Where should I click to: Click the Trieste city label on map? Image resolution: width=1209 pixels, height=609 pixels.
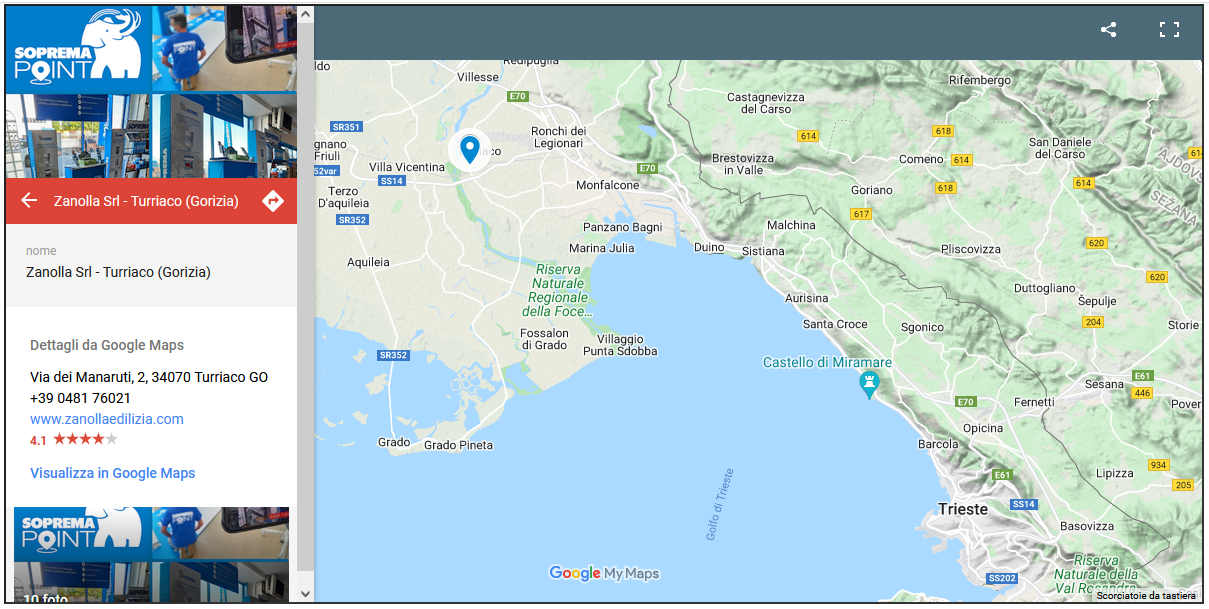[x=963, y=509]
